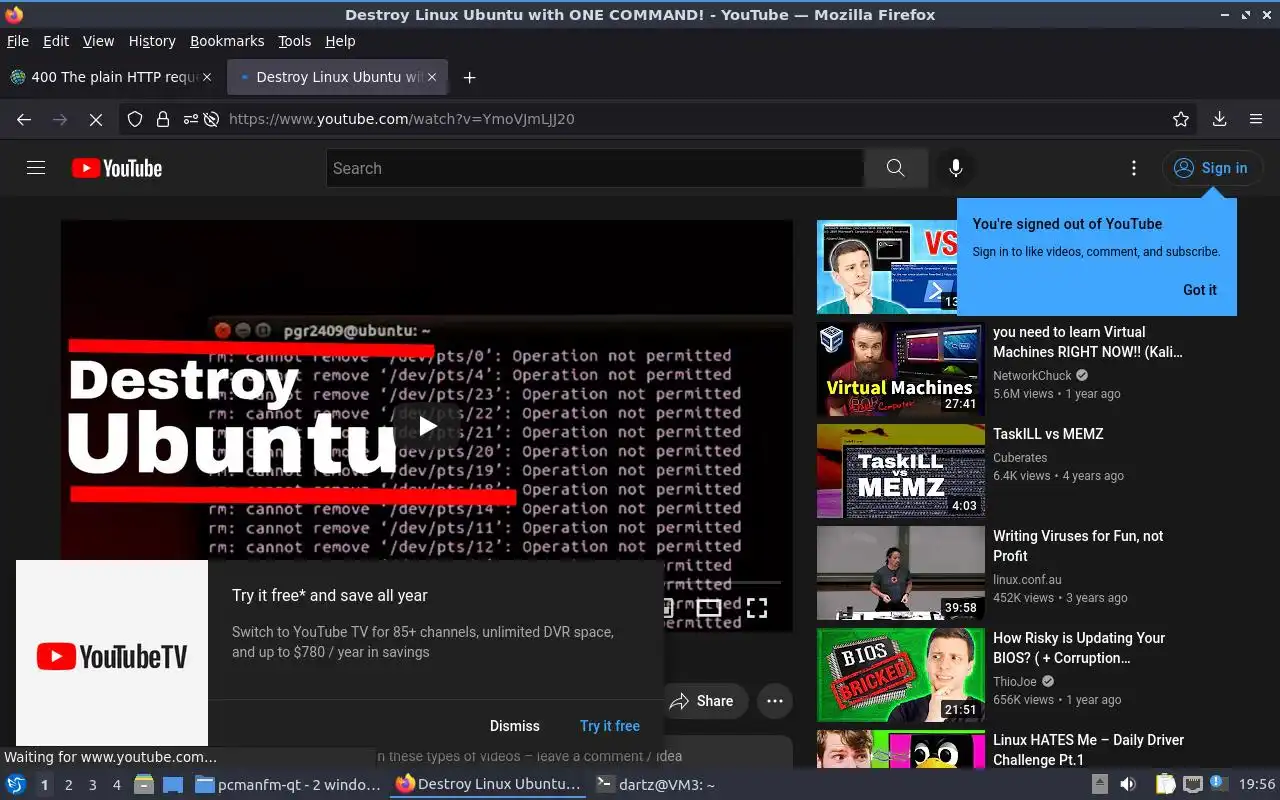Open 'Linux HATES Me' video title
Screen dimensions: 1280x800
coord(1088,750)
